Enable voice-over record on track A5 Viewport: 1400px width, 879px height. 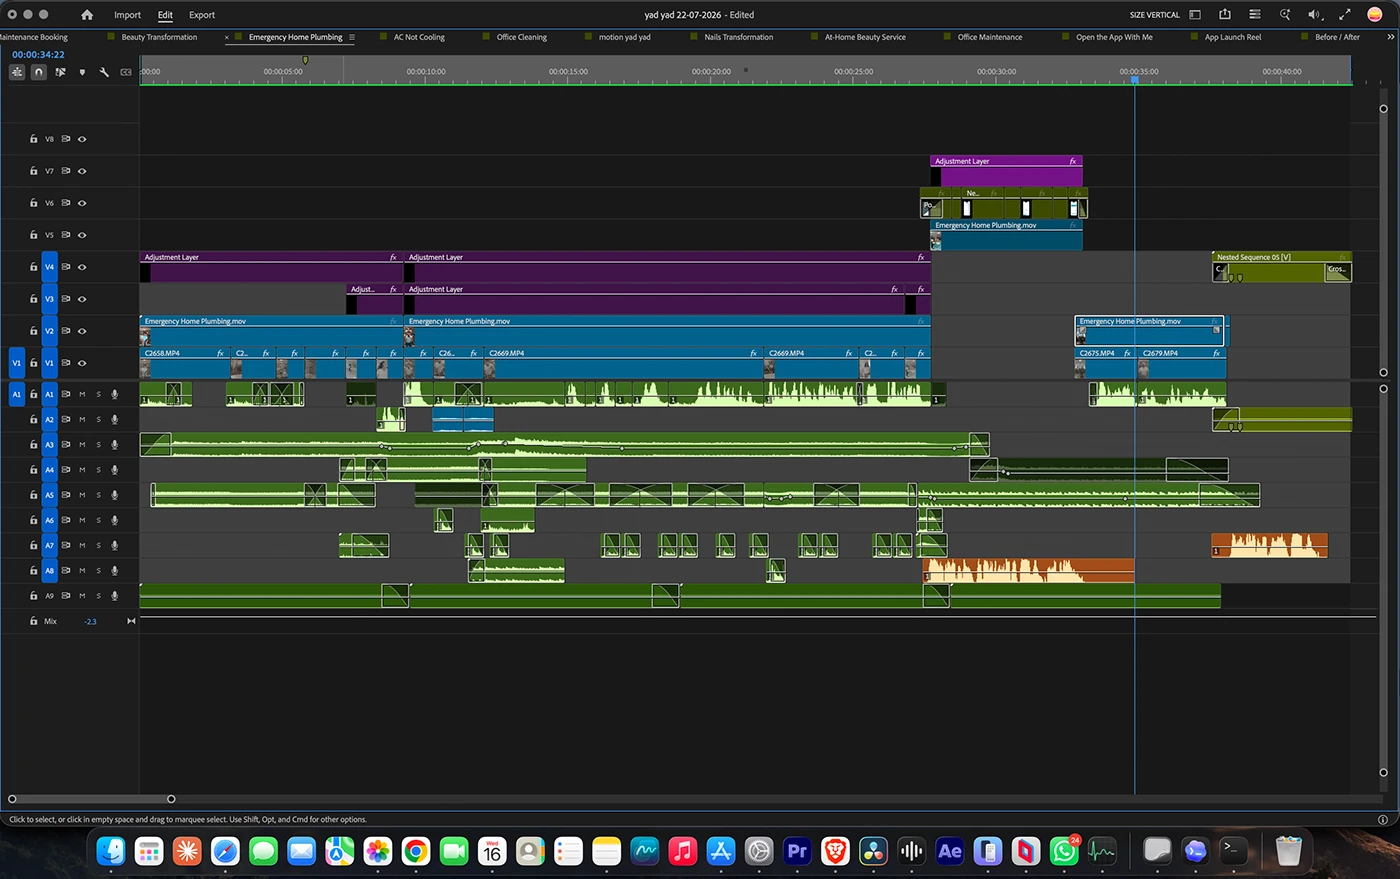(x=114, y=495)
